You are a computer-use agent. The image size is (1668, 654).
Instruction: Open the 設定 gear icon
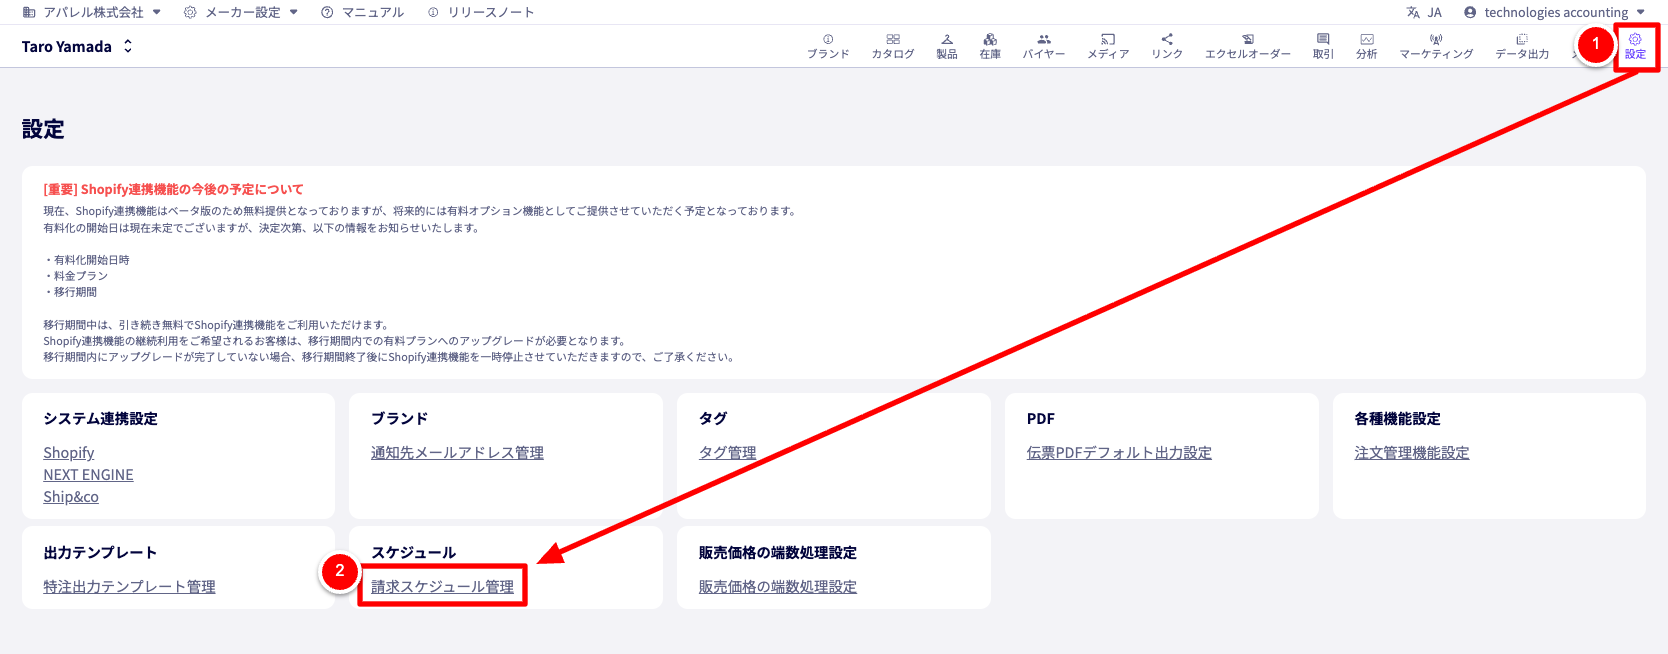1635,46
